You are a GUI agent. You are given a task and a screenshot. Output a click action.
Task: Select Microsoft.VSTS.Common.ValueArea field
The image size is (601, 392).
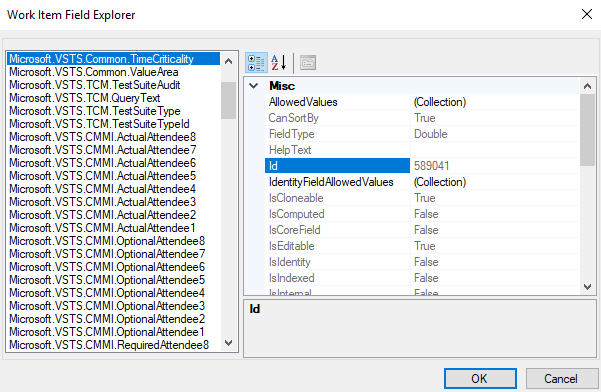pos(114,72)
